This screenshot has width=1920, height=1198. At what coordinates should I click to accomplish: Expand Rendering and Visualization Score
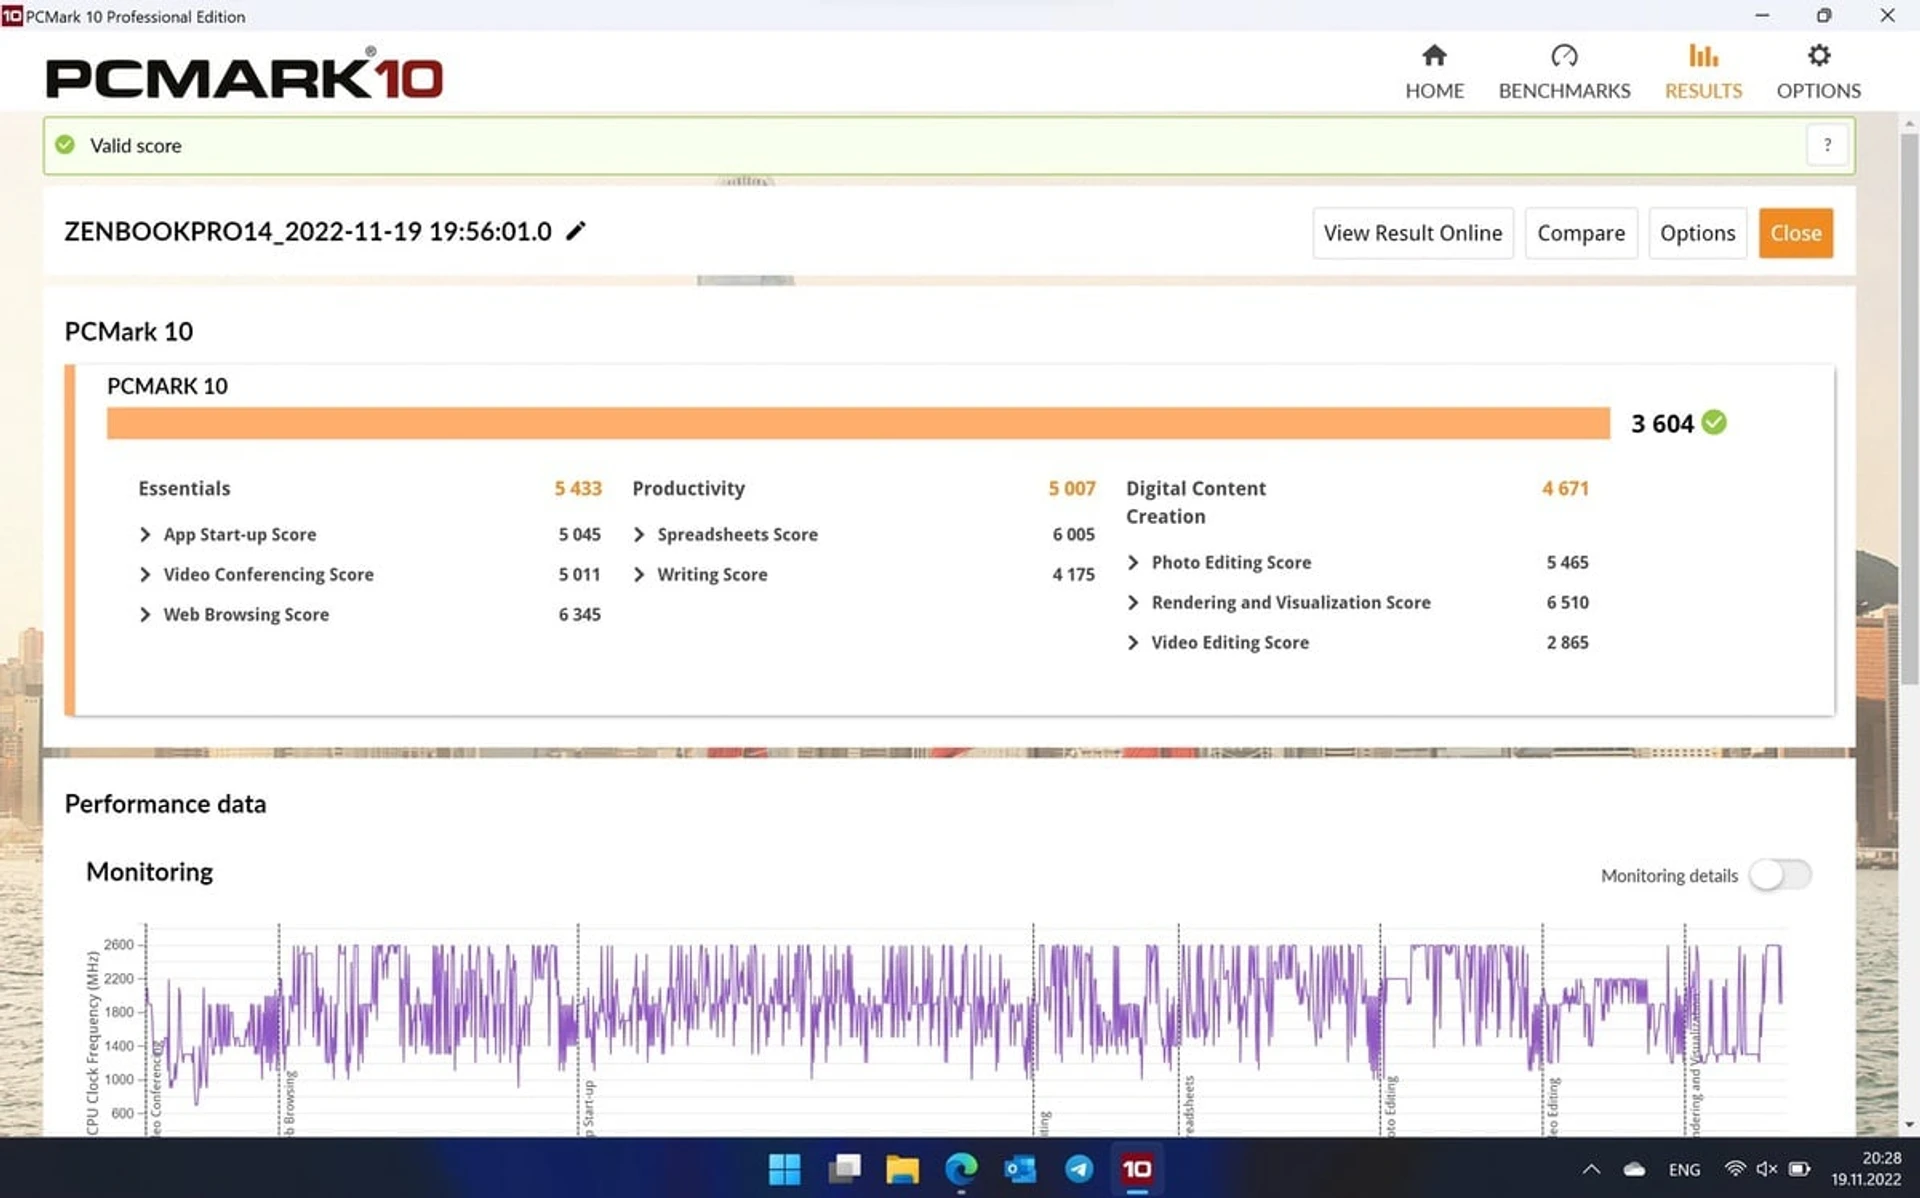pyautogui.click(x=1133, y=603)
